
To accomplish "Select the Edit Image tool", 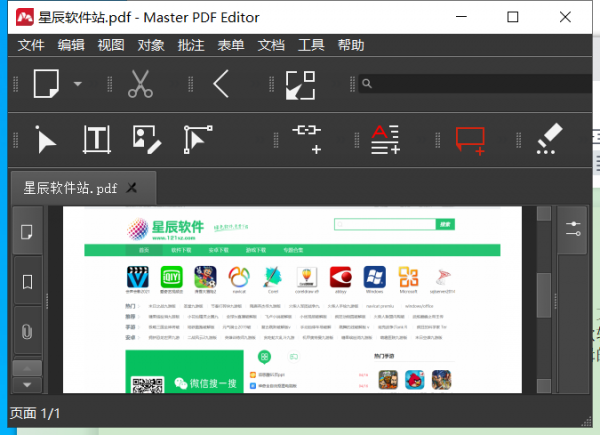I will point(147,140).
